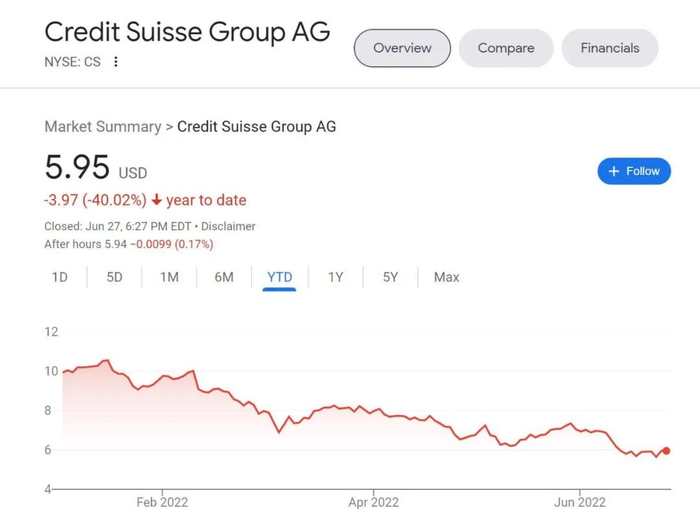The image size is (700, 520).
Task: Open the Compare tab
Action: coord(506,48)
